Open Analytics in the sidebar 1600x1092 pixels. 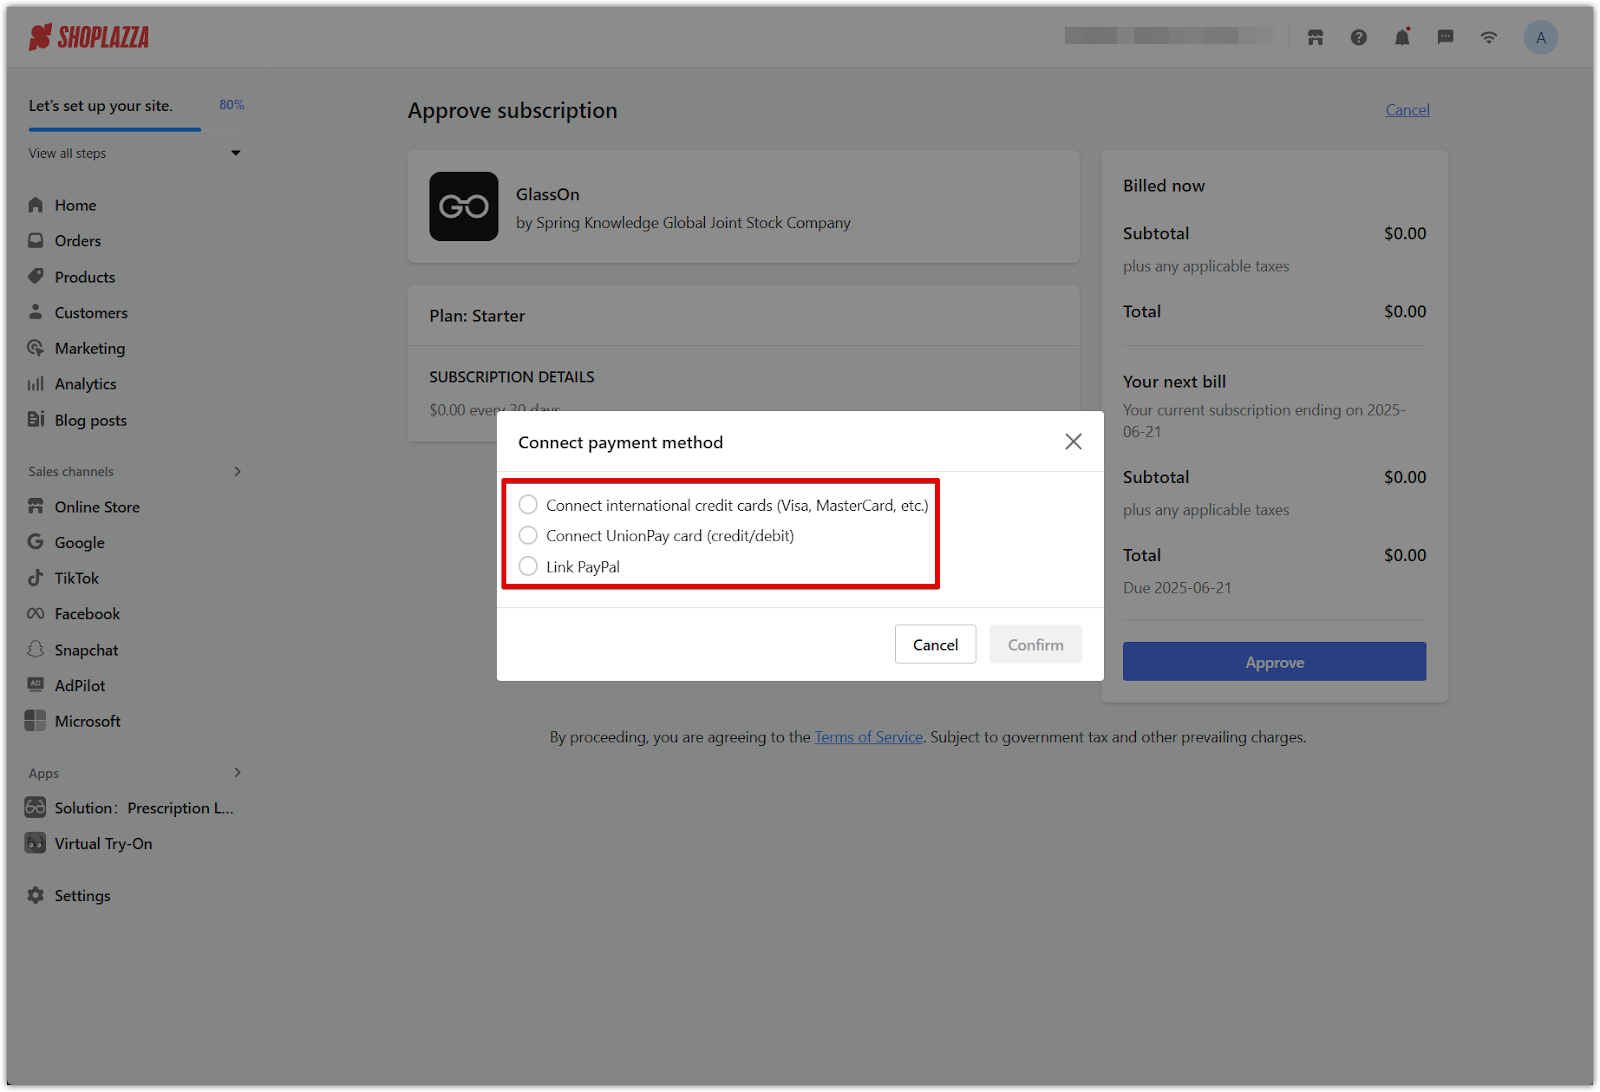(x=85, y=384)
